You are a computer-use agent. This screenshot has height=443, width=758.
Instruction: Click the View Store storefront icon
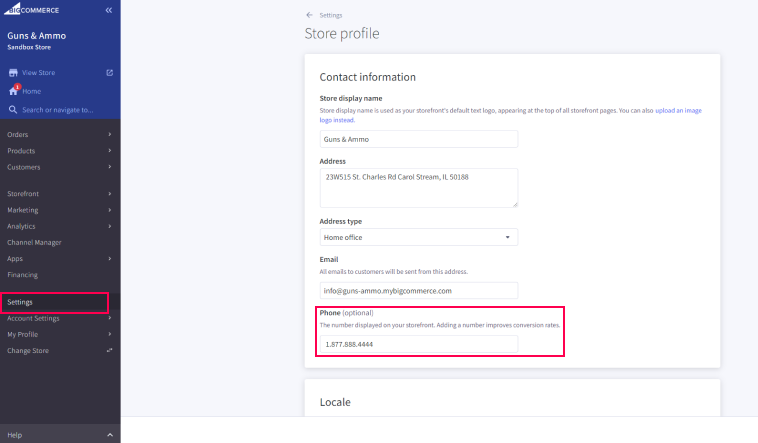click(x=13, y=73)
